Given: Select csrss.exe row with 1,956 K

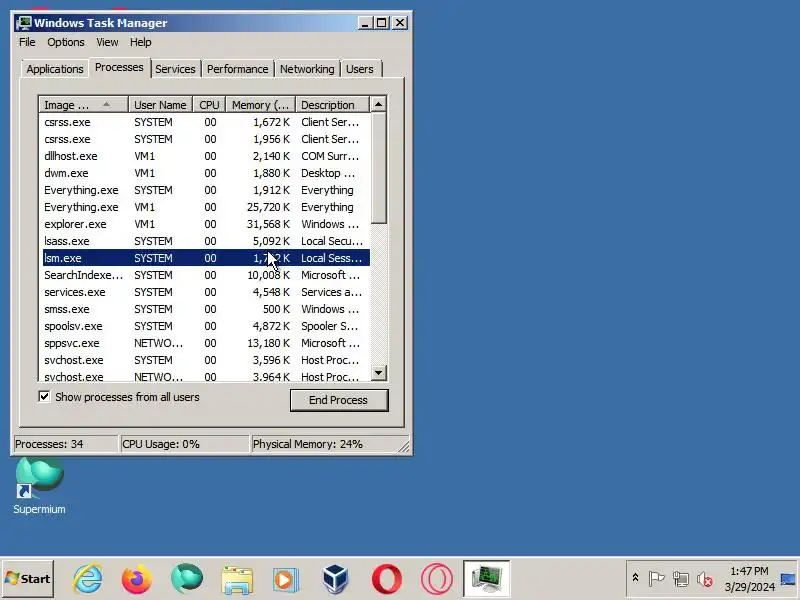Looking at the screenshot, I should coord(205,139).
